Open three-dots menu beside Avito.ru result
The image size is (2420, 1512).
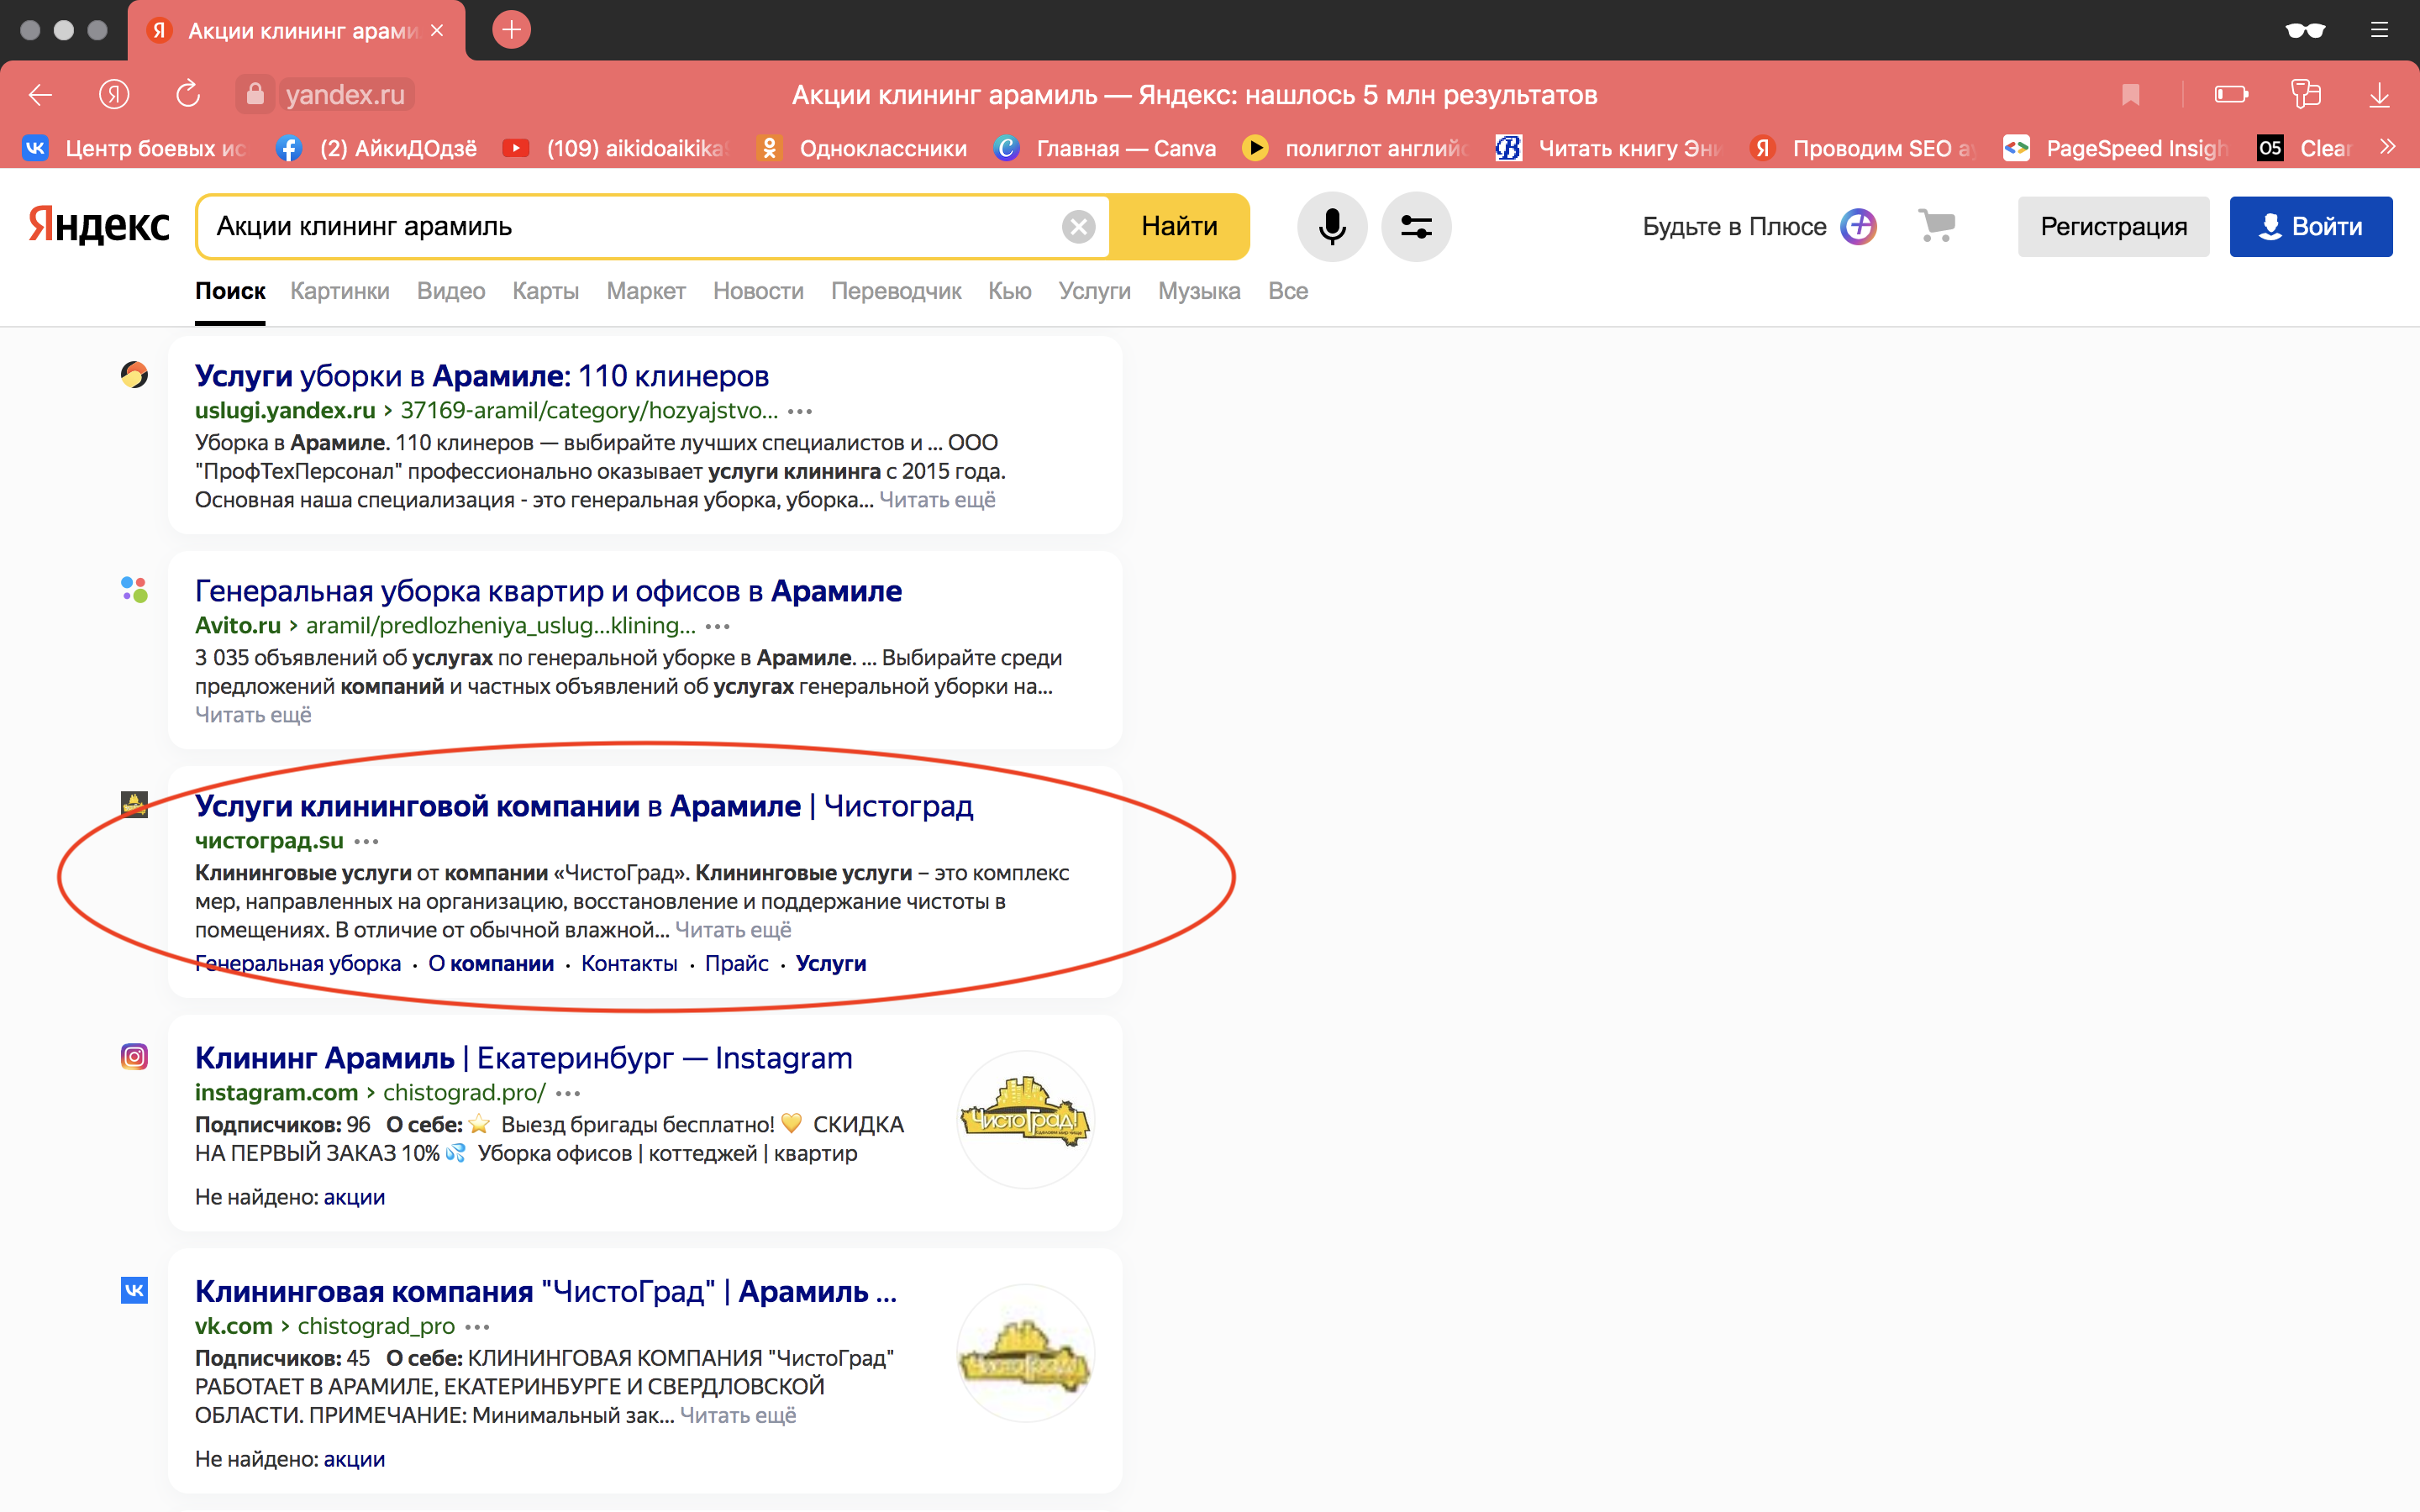(x=717, y=626)
